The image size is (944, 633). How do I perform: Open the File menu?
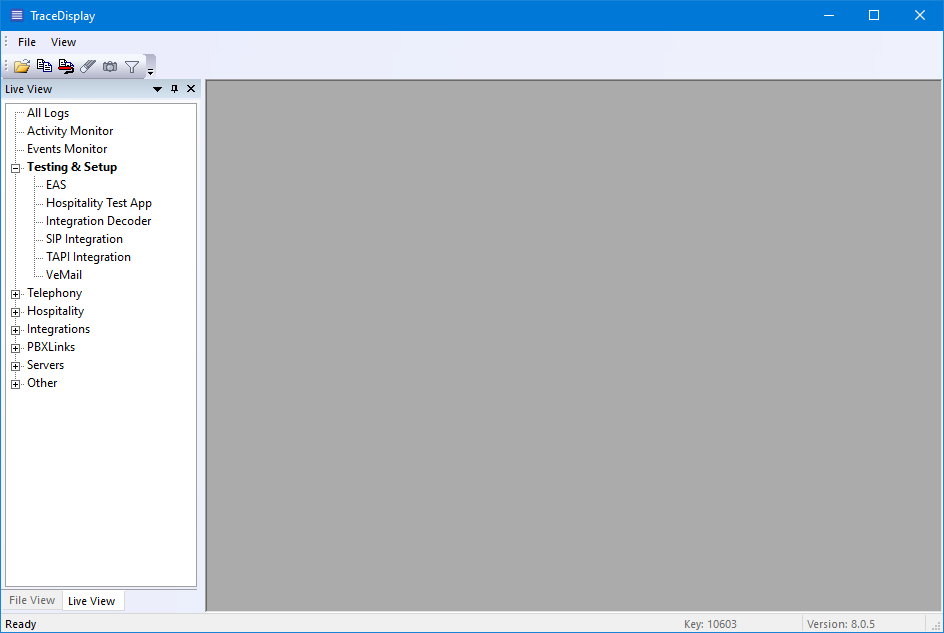tap(27, 42)
